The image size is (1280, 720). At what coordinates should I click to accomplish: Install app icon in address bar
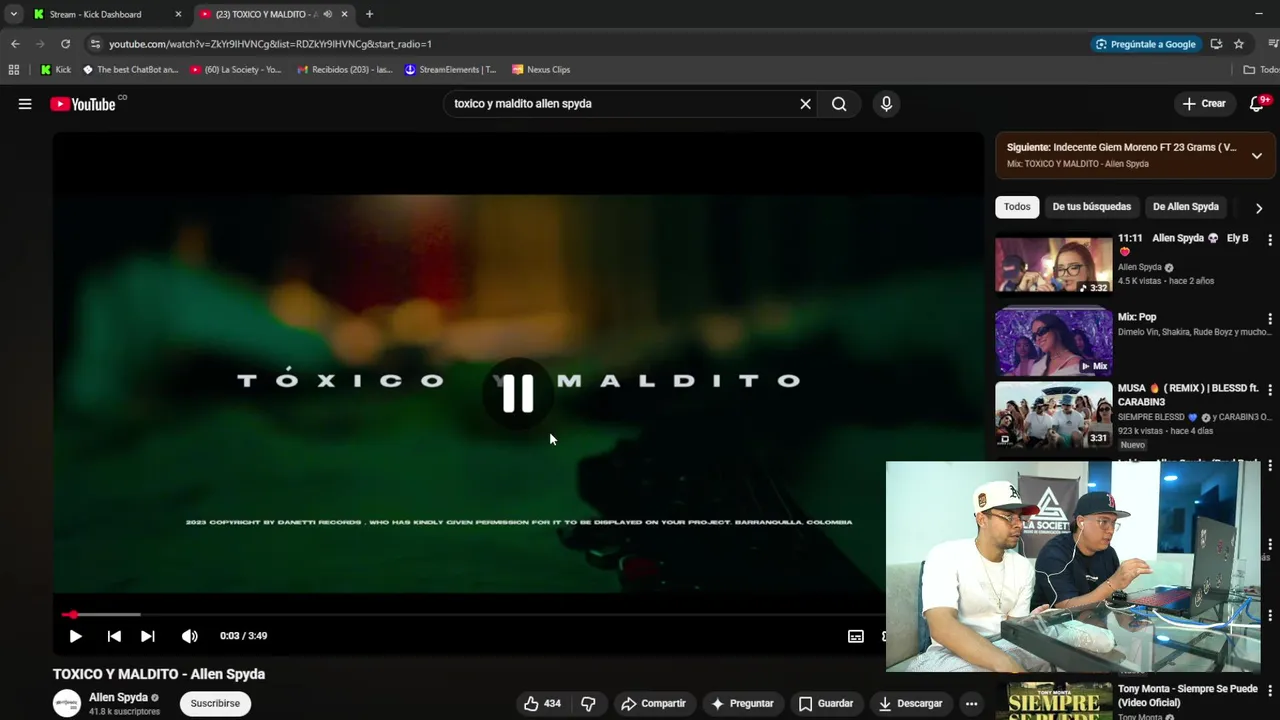[1216, 44]
